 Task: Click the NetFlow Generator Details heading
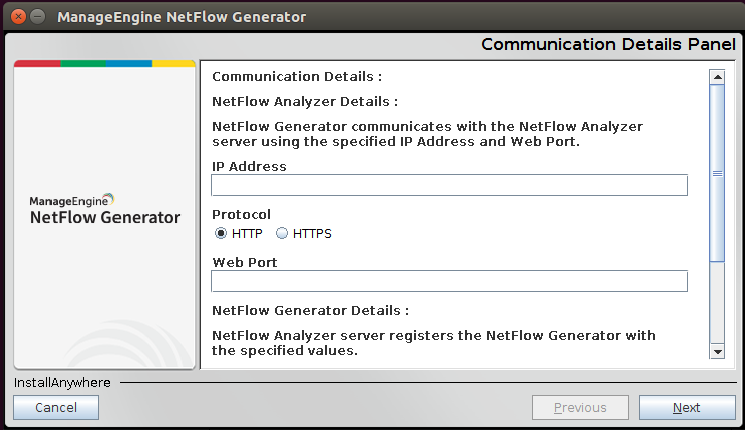pyautogui.click(x=310, y=311)
